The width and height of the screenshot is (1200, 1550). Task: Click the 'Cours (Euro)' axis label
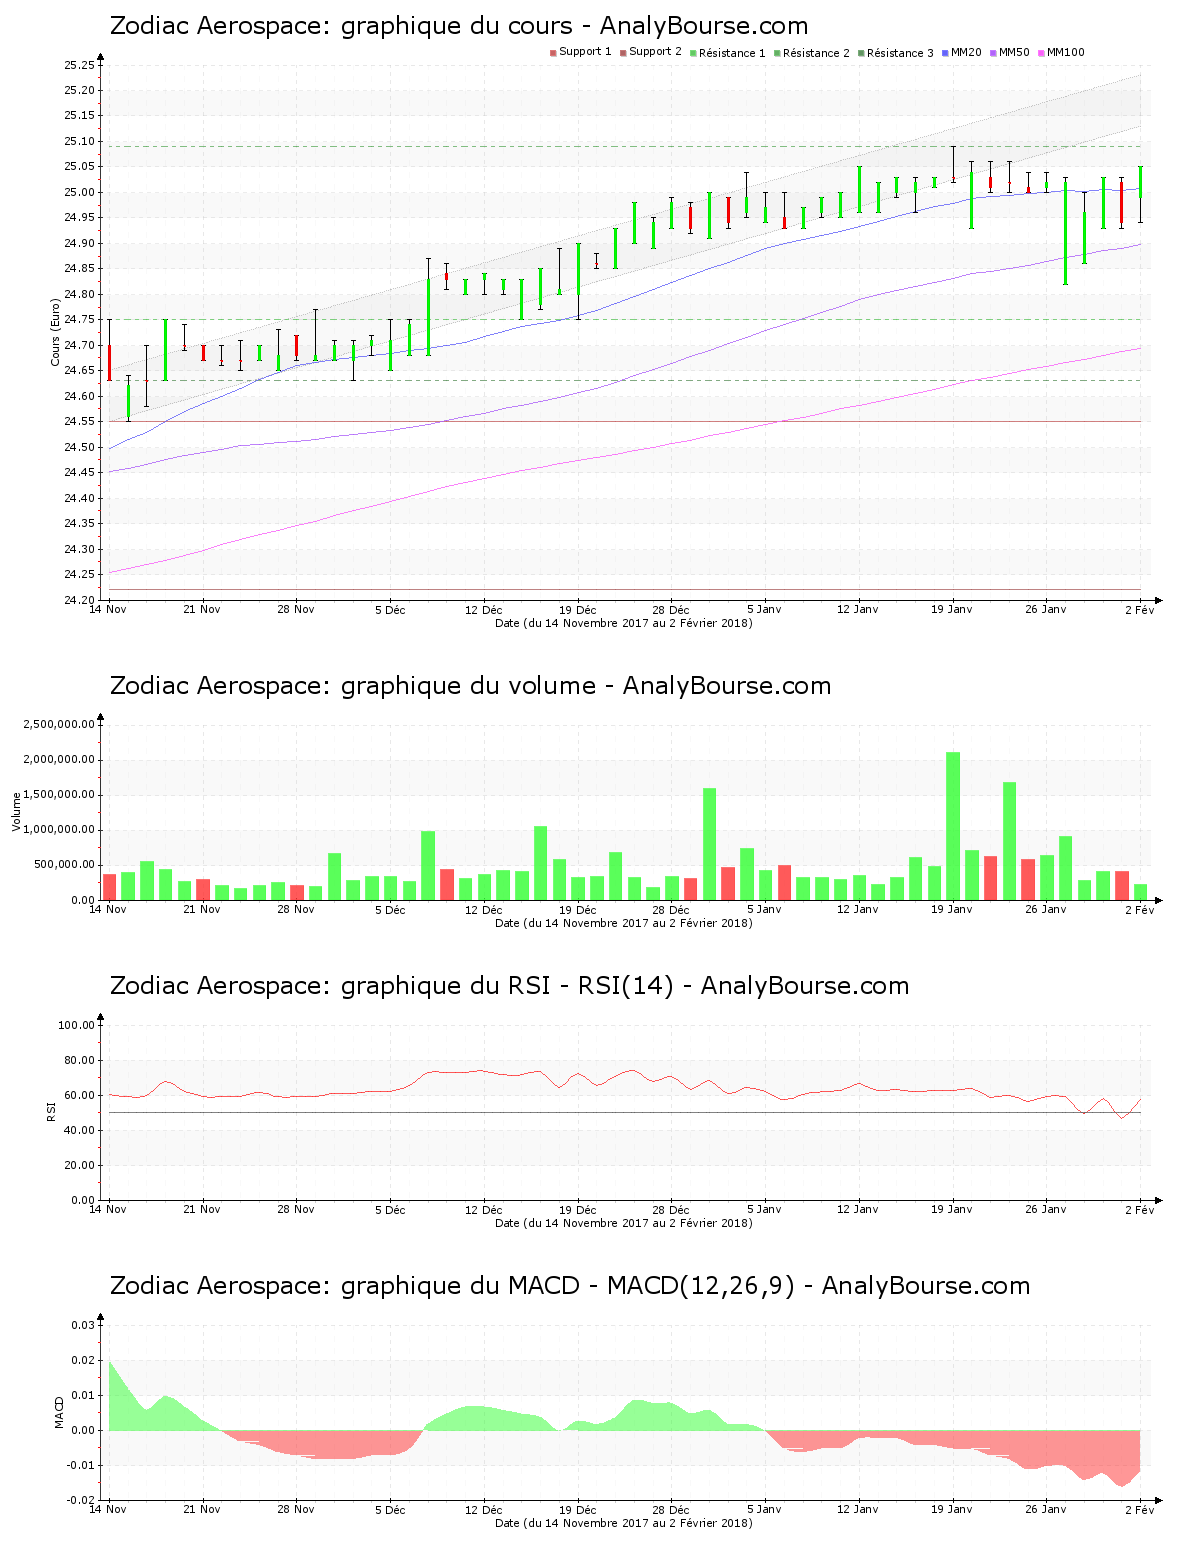[56, 333]
